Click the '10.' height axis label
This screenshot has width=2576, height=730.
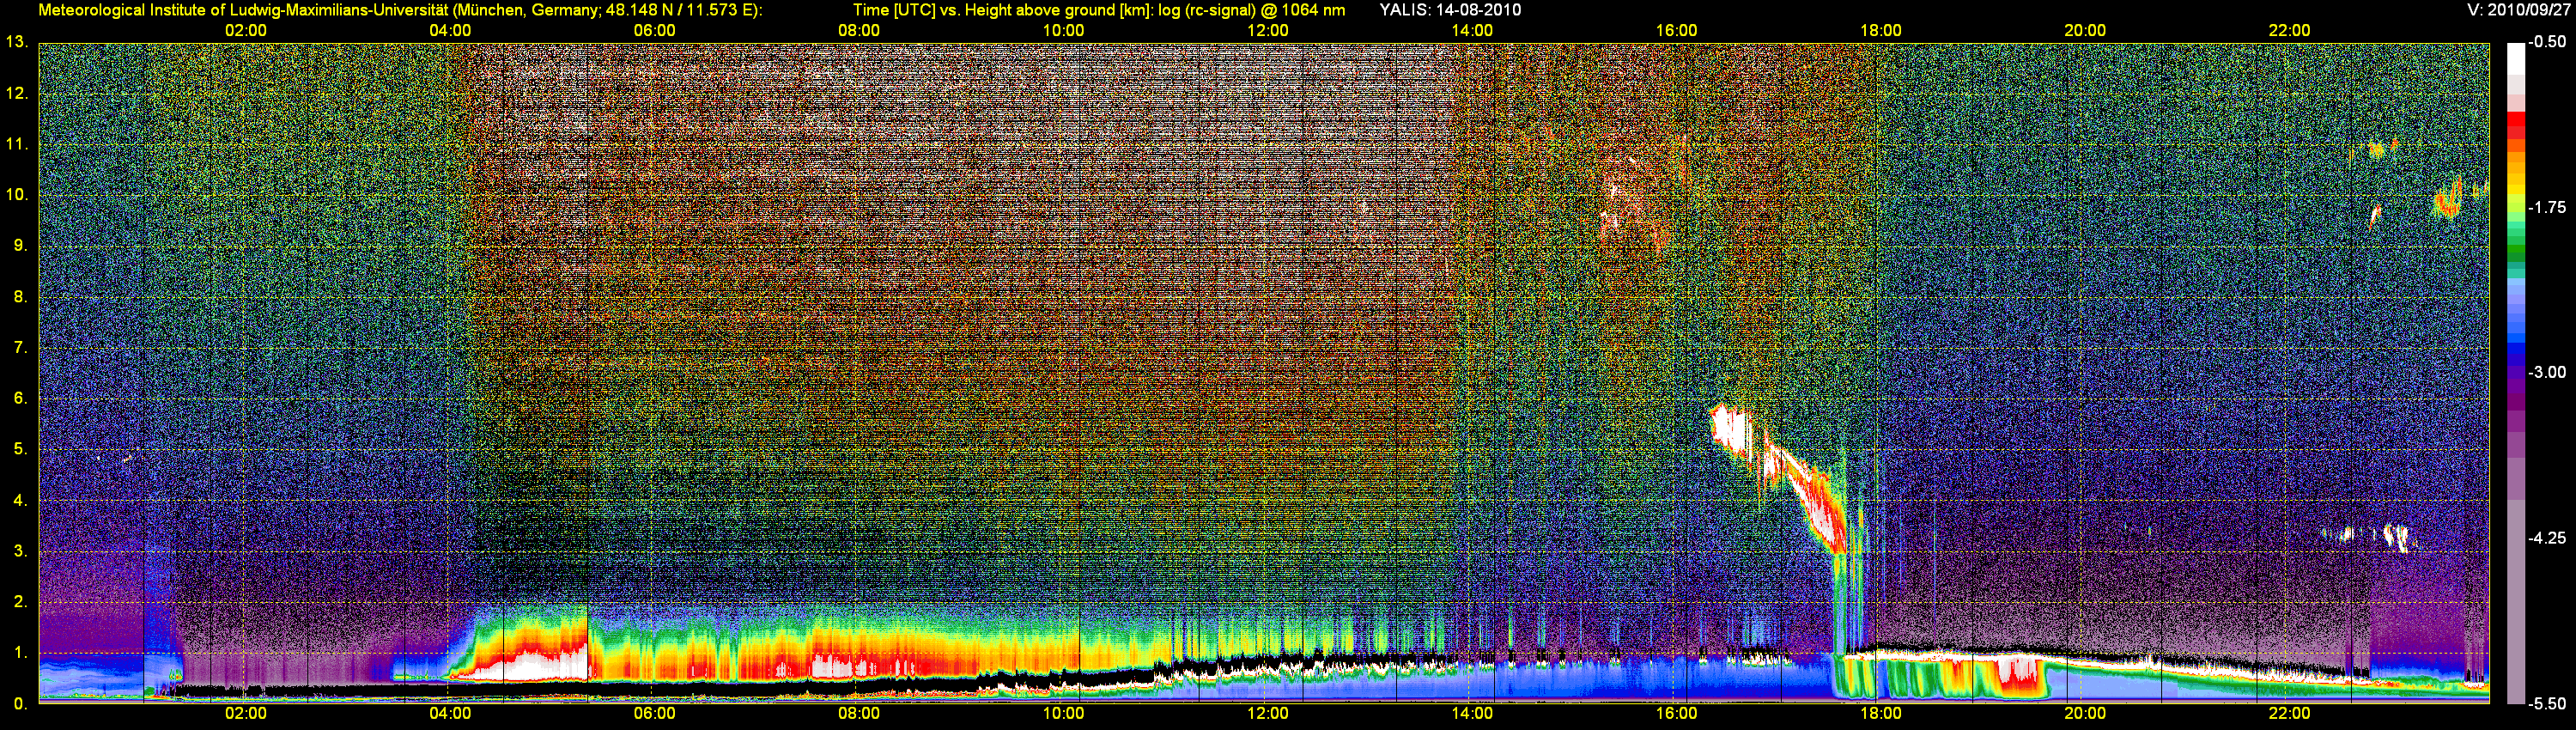16,194
